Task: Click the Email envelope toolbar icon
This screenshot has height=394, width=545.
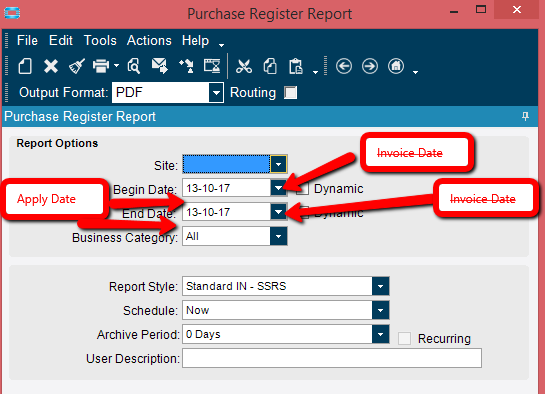Action: pos(160,66)
